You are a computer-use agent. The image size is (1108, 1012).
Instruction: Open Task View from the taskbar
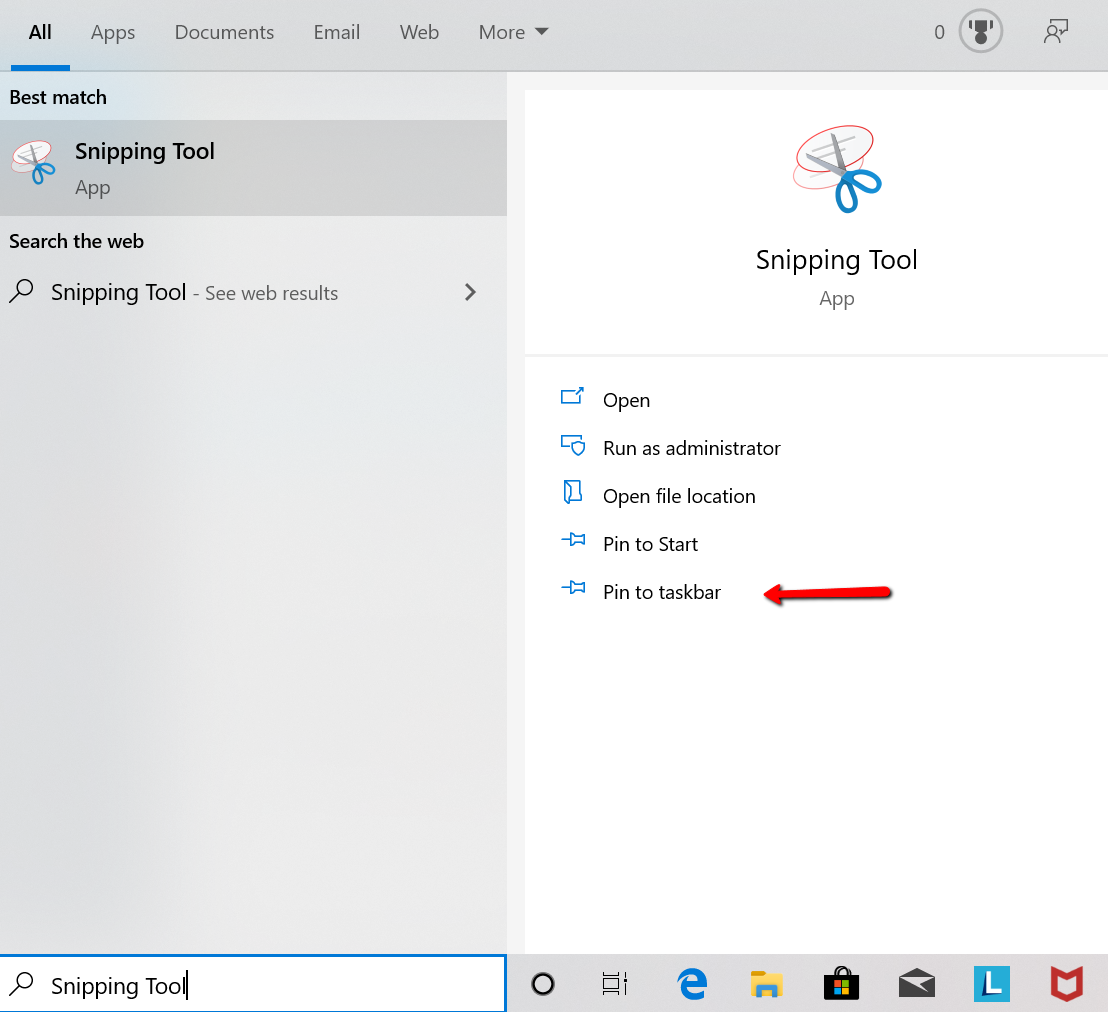click(x=614, y=984)
